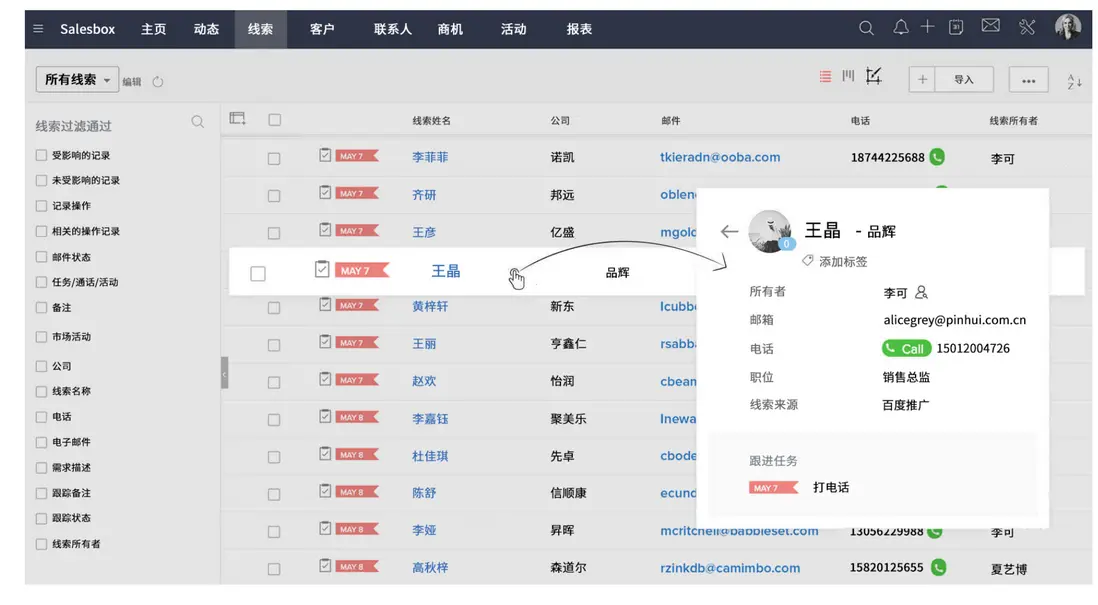Enable the 受影响的记录 filter
This screenshot has height=605, width=1098.
pyautogui.click(x=41, y=155)
